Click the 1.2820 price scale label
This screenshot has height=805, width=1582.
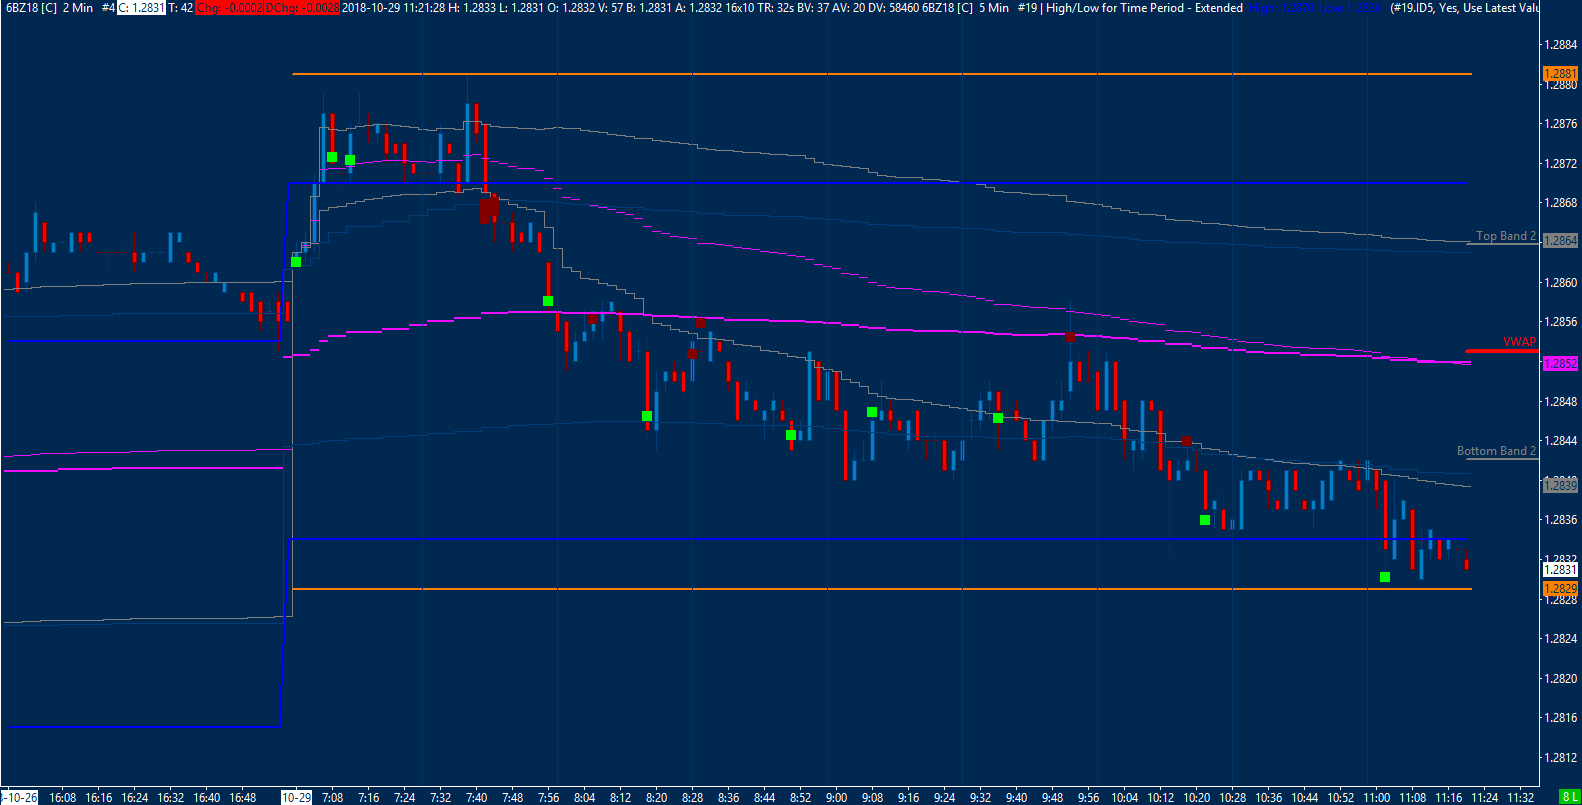(x=1560, y=679)
